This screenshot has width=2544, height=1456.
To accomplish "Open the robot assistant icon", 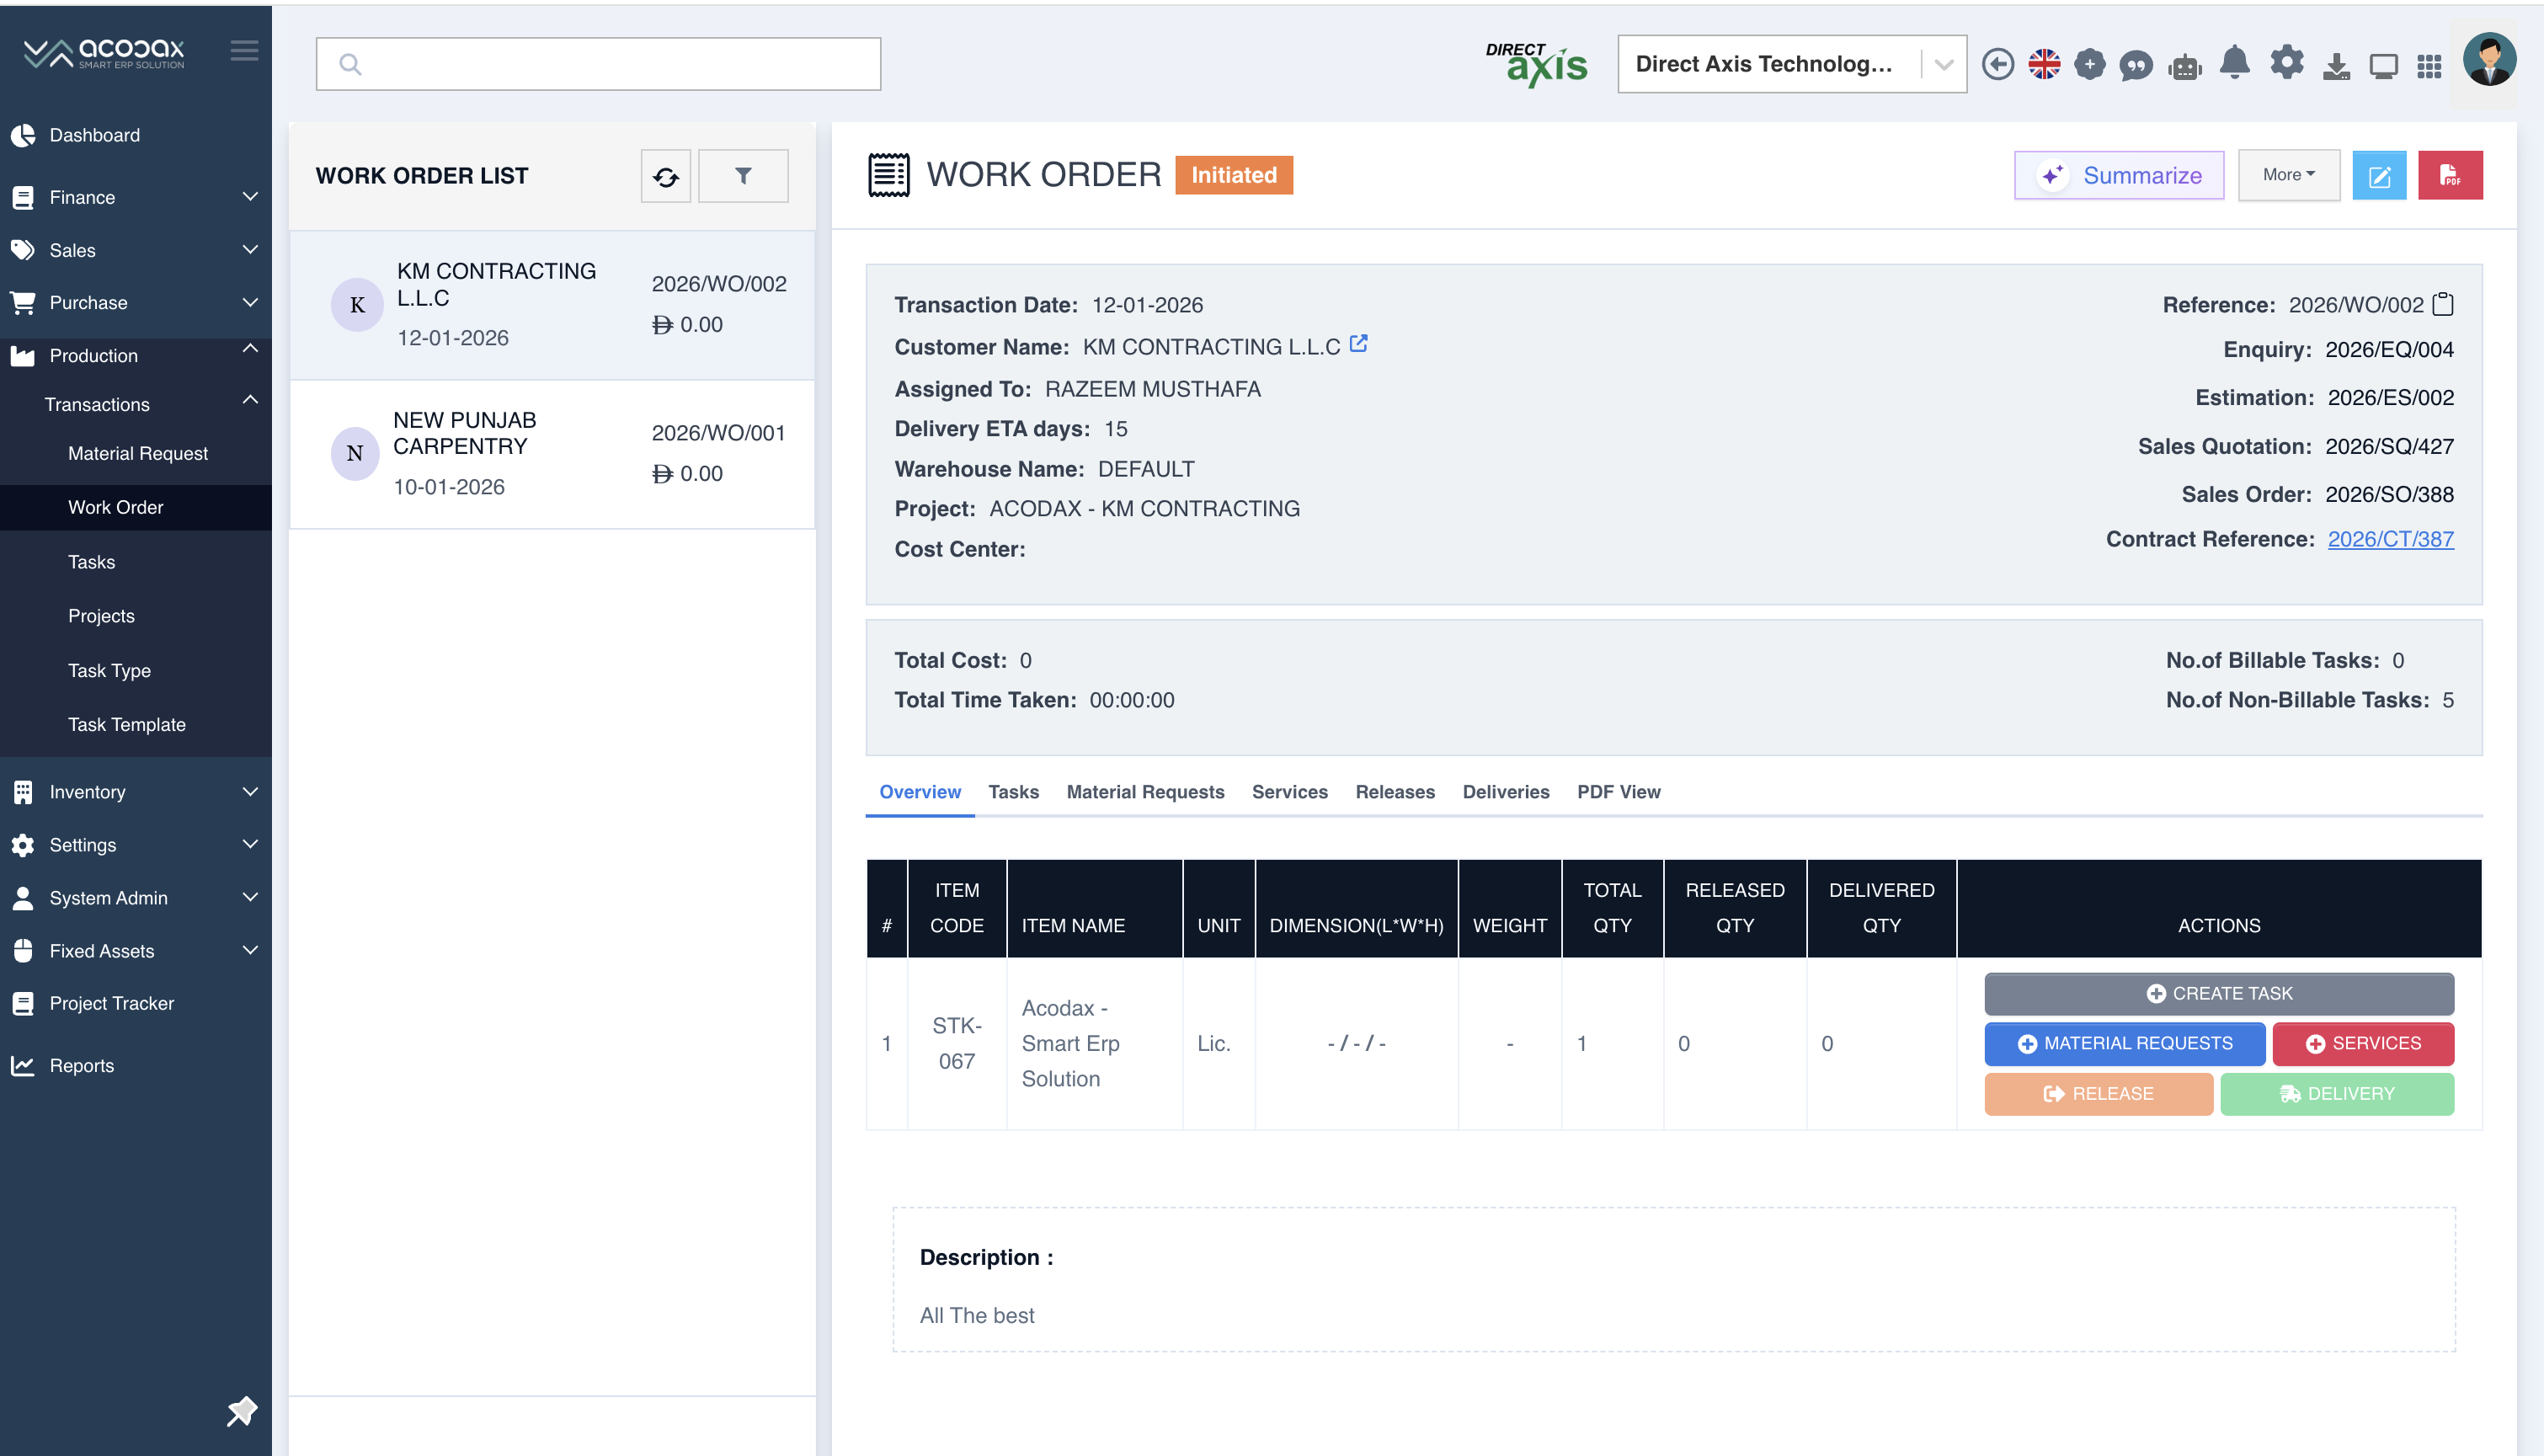I will click(2185, 66).
